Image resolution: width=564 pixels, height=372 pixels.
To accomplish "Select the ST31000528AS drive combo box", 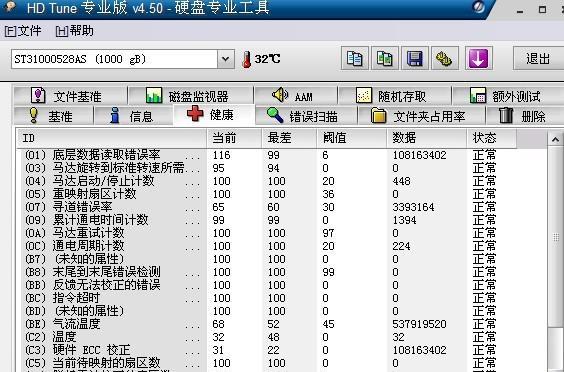I will pos(123,59).
